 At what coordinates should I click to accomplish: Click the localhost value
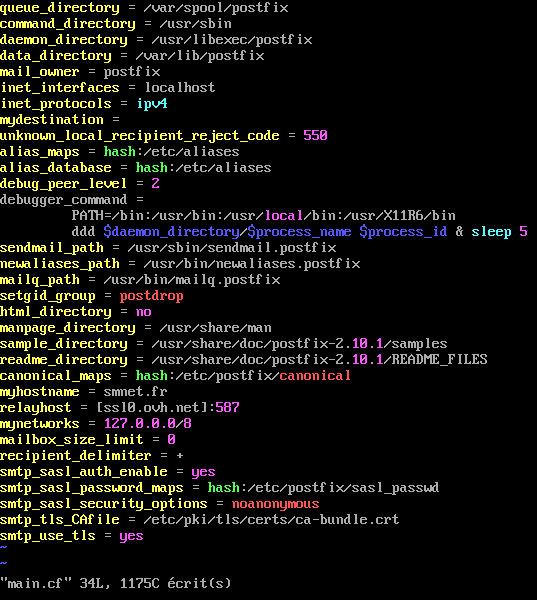[x=180, y=88]
